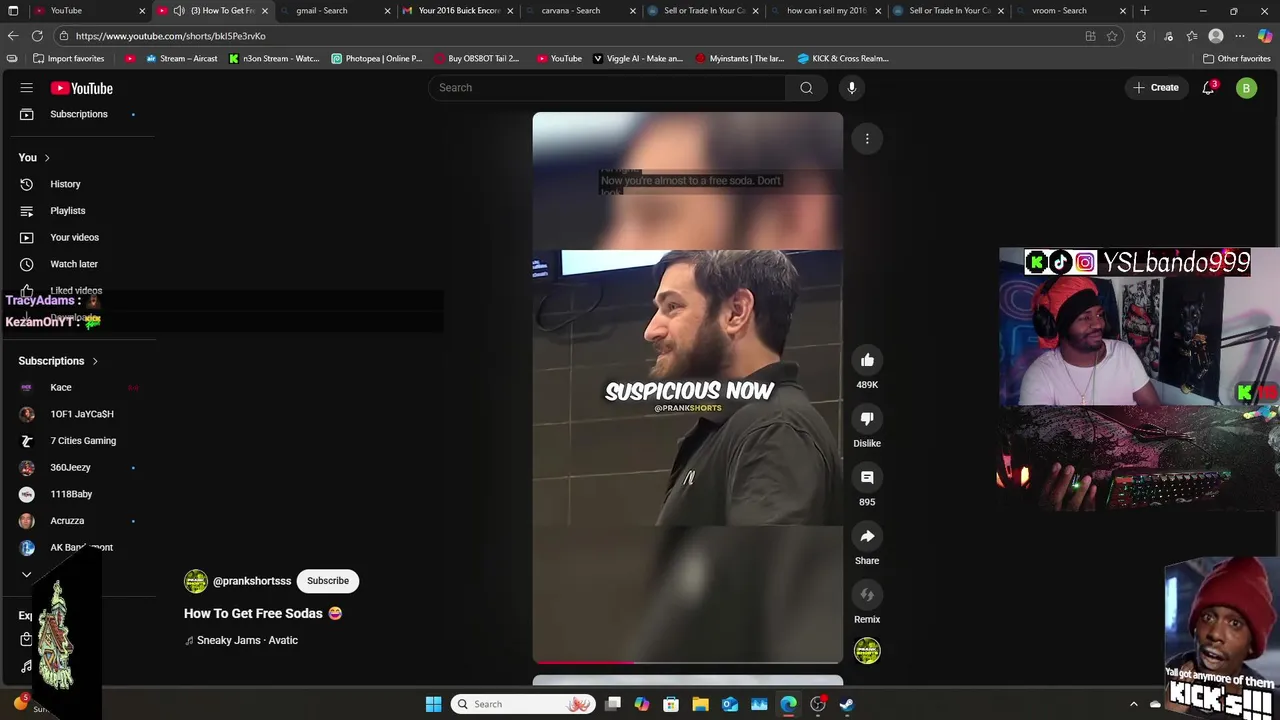Open pranking channel avatar next to @prankshortsss
1280x720 pixels.
196,581
